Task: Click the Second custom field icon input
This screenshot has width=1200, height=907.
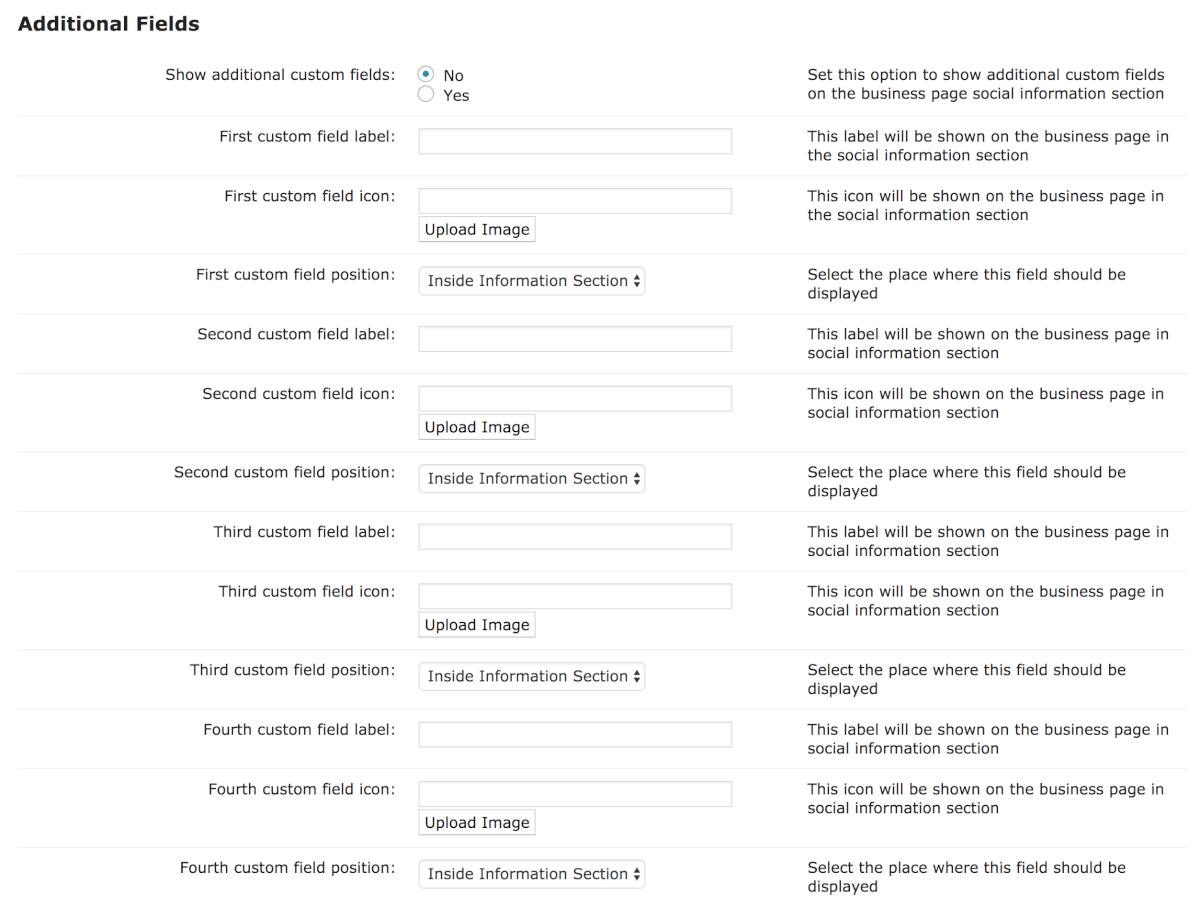Action: [x=575, y=398]
